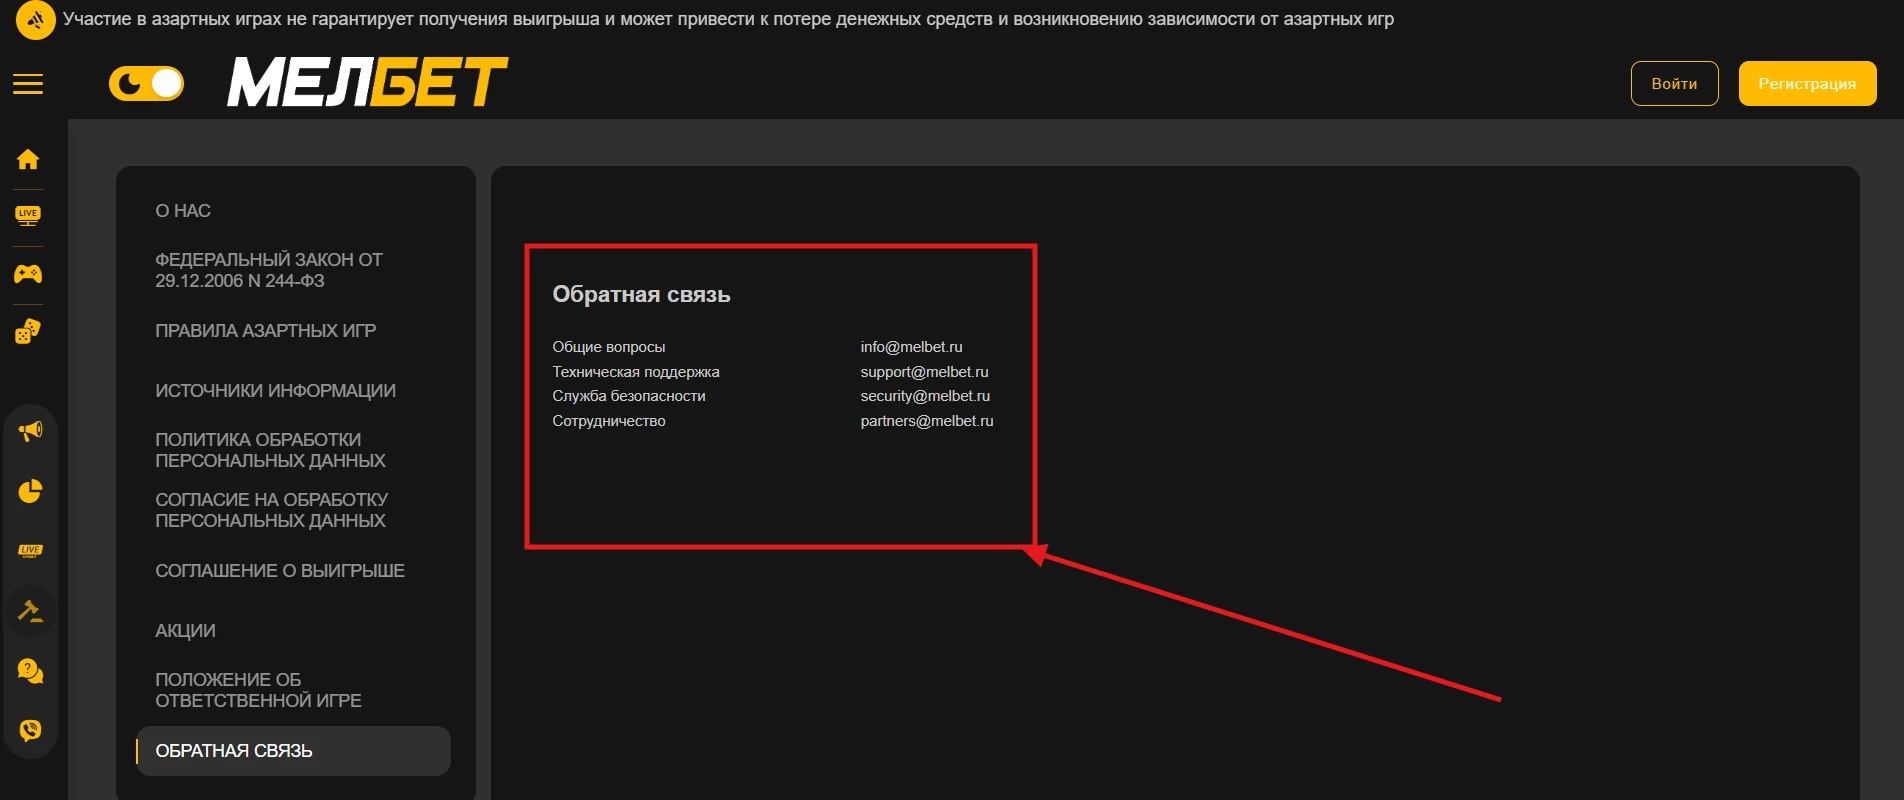1904x800 pixels.
Task: Click the support@melbet.ru email
Action: (x=924, y=372)
